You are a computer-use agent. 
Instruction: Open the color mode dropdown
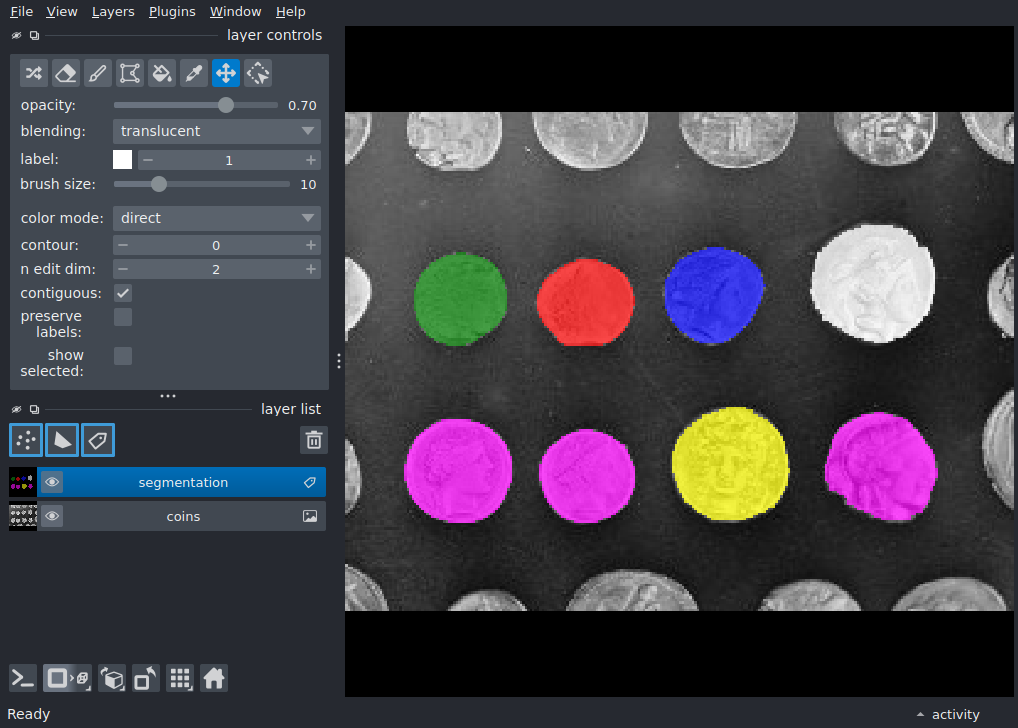click(217, 218)
